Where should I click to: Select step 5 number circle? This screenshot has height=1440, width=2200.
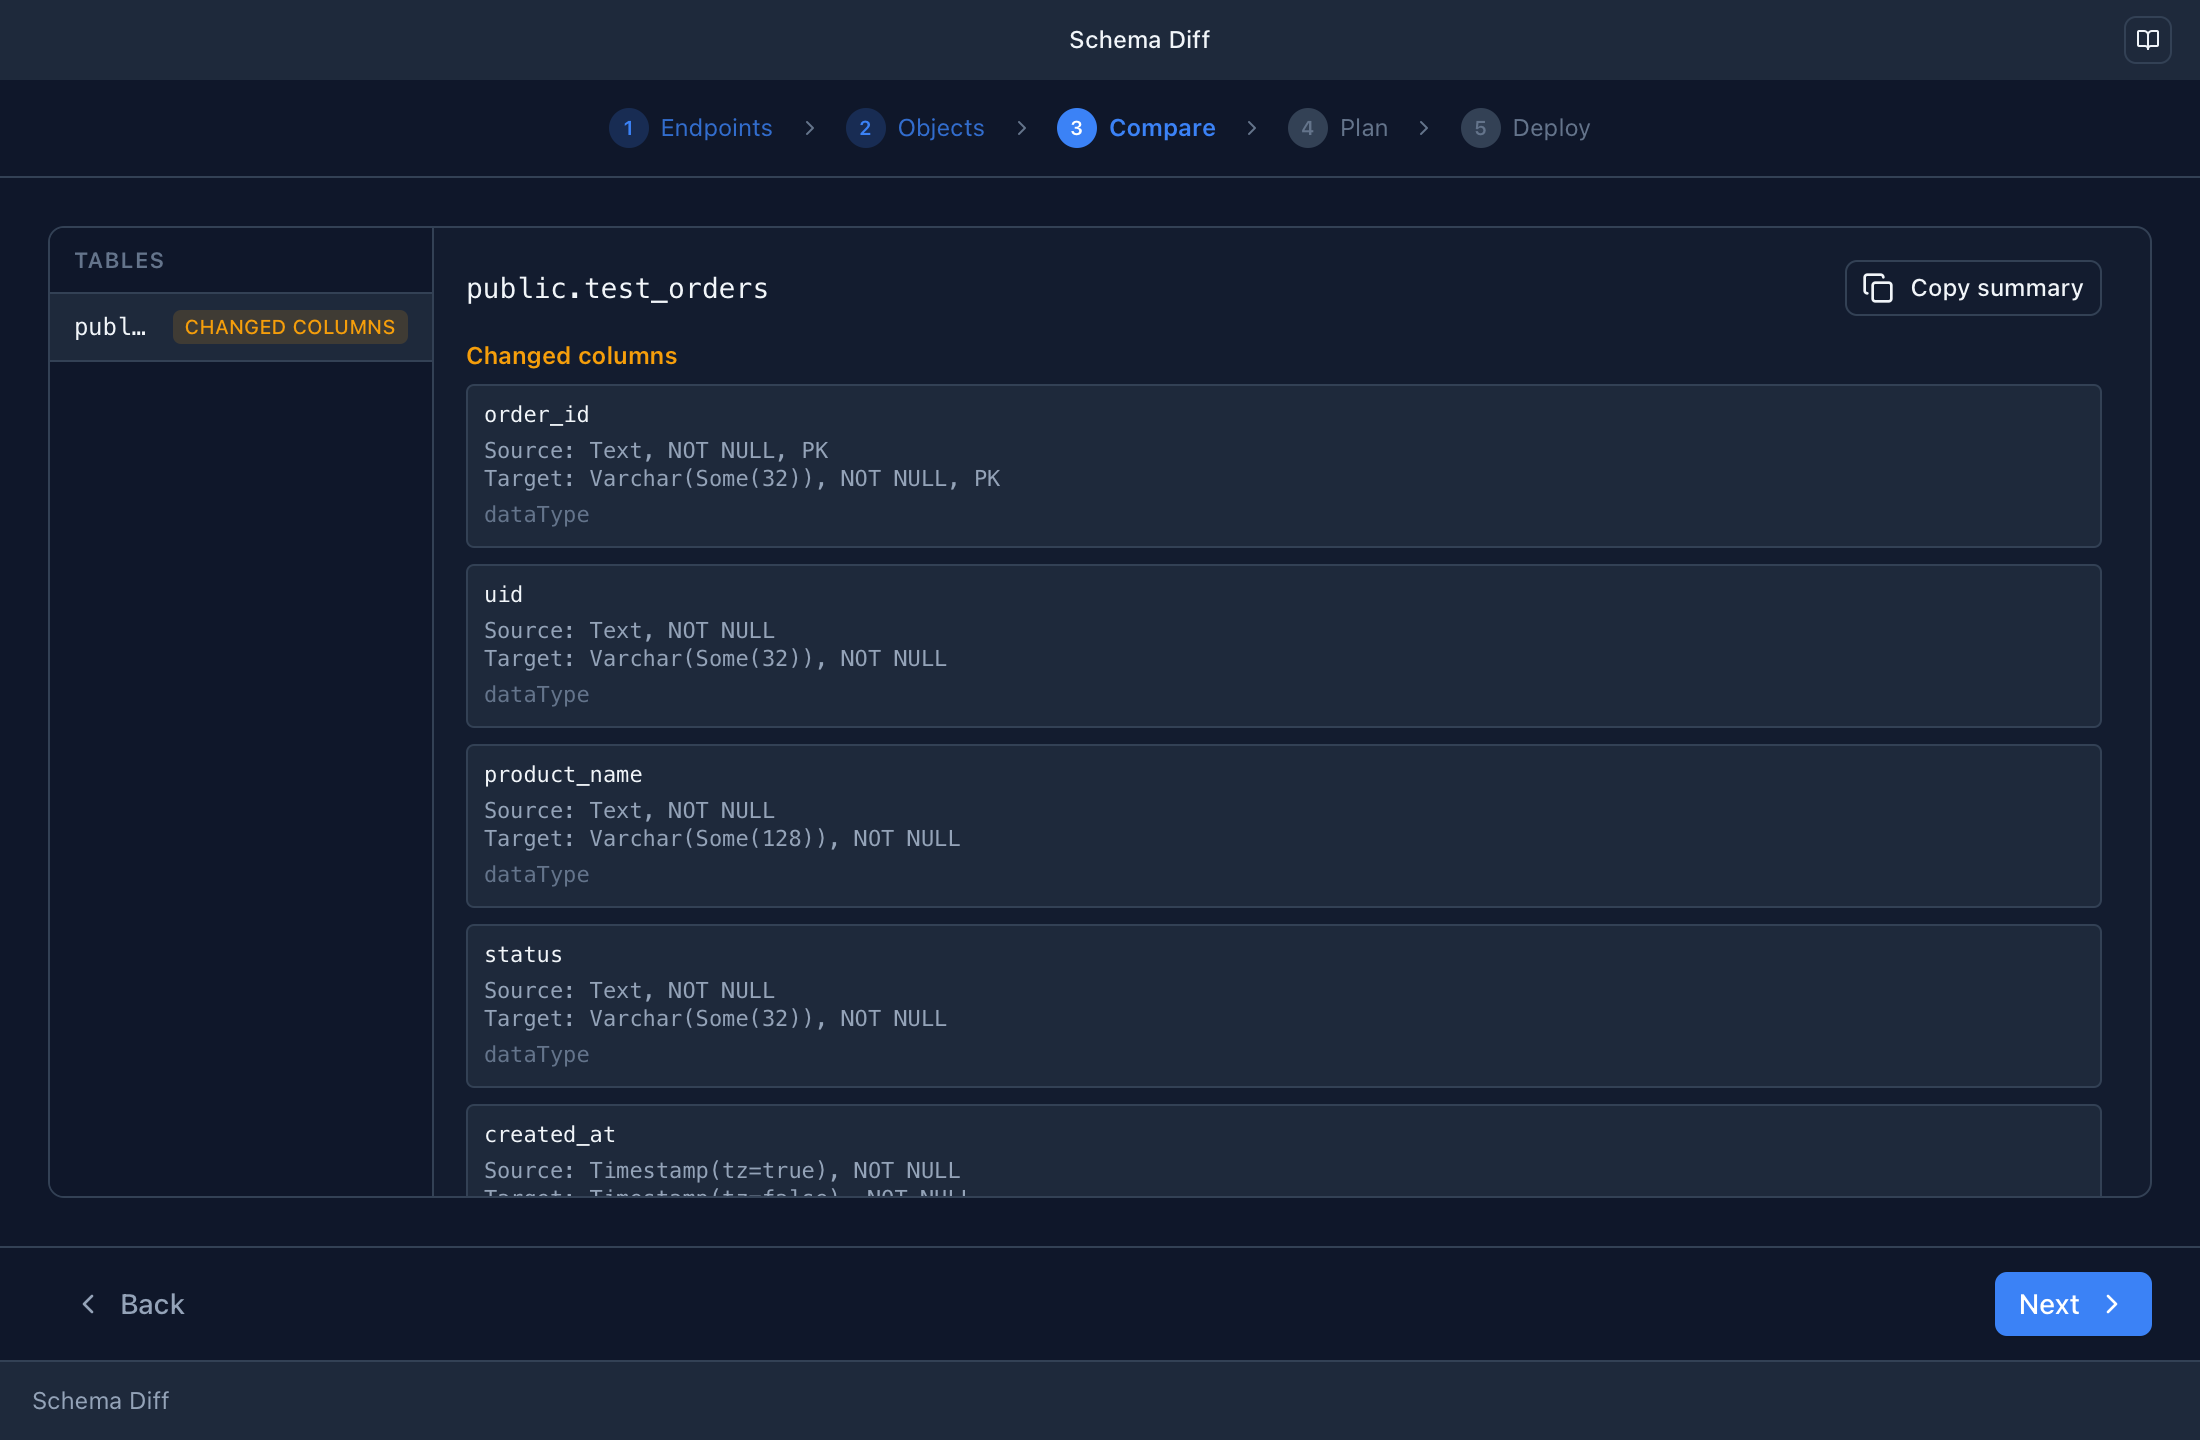(1480, 128)
